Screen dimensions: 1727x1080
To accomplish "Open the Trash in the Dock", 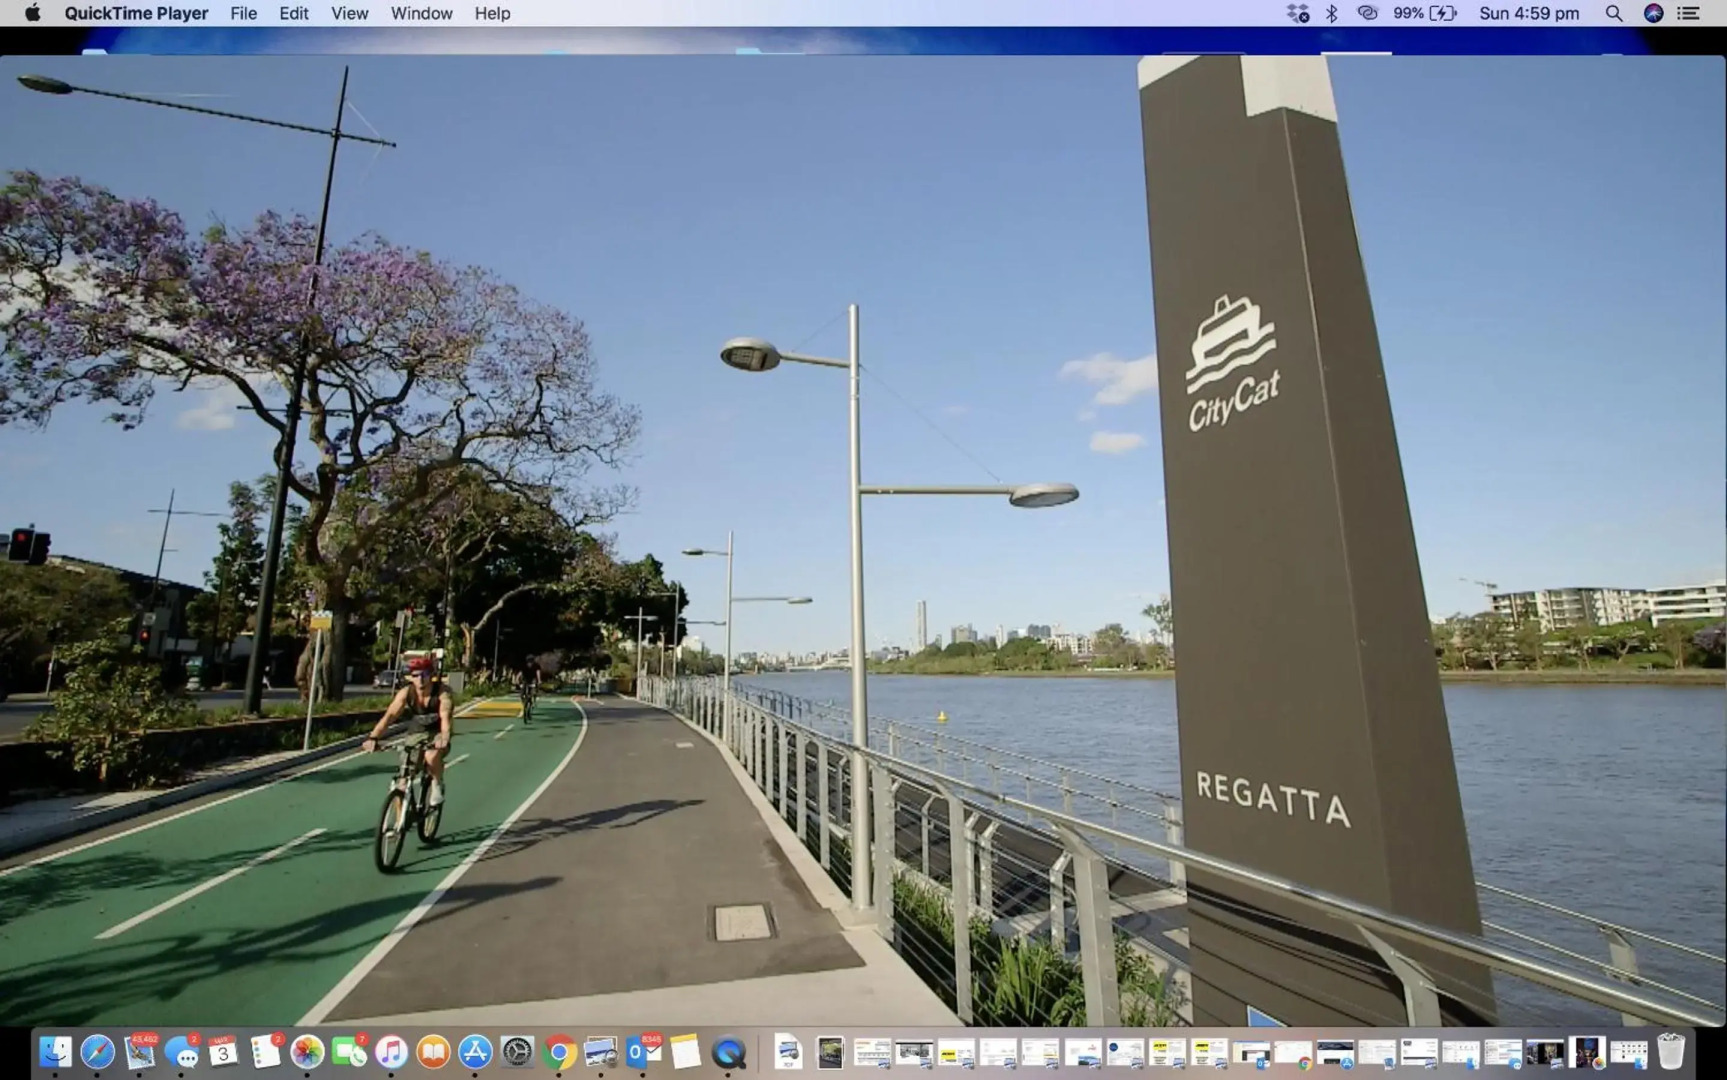I will tap(1670, 1052).
